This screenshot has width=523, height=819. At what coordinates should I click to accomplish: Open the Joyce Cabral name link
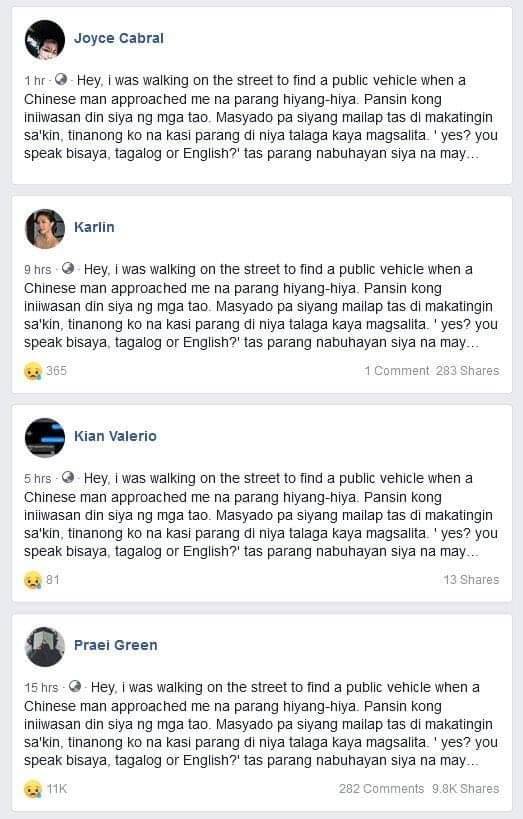[x=119, y=38]
